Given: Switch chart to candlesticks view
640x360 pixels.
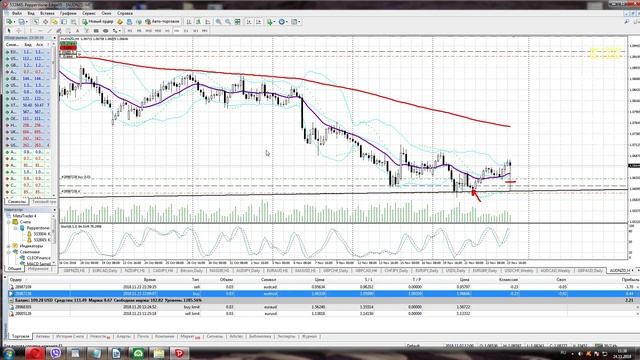Looking at the screenshot, I should [x=198, y=22].
